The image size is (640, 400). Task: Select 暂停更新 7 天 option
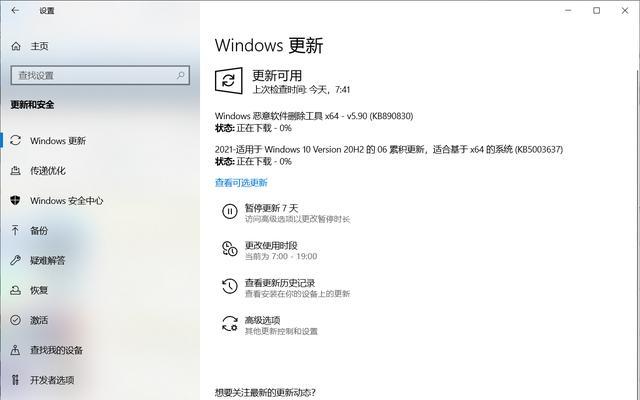click(x=271, y=208)
